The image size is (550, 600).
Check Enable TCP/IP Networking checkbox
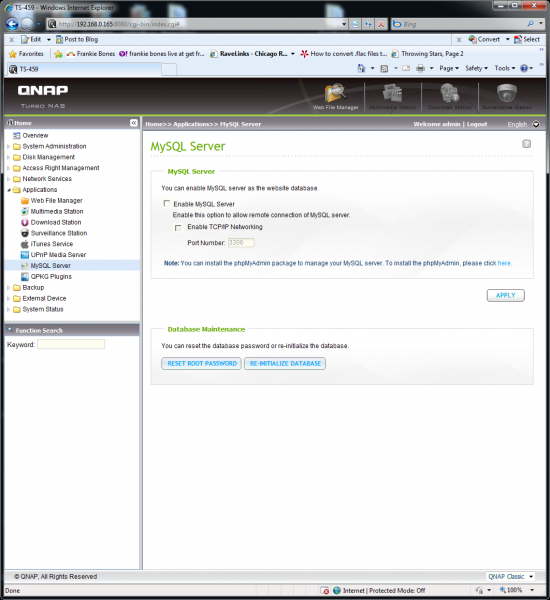tap(178, 228)
